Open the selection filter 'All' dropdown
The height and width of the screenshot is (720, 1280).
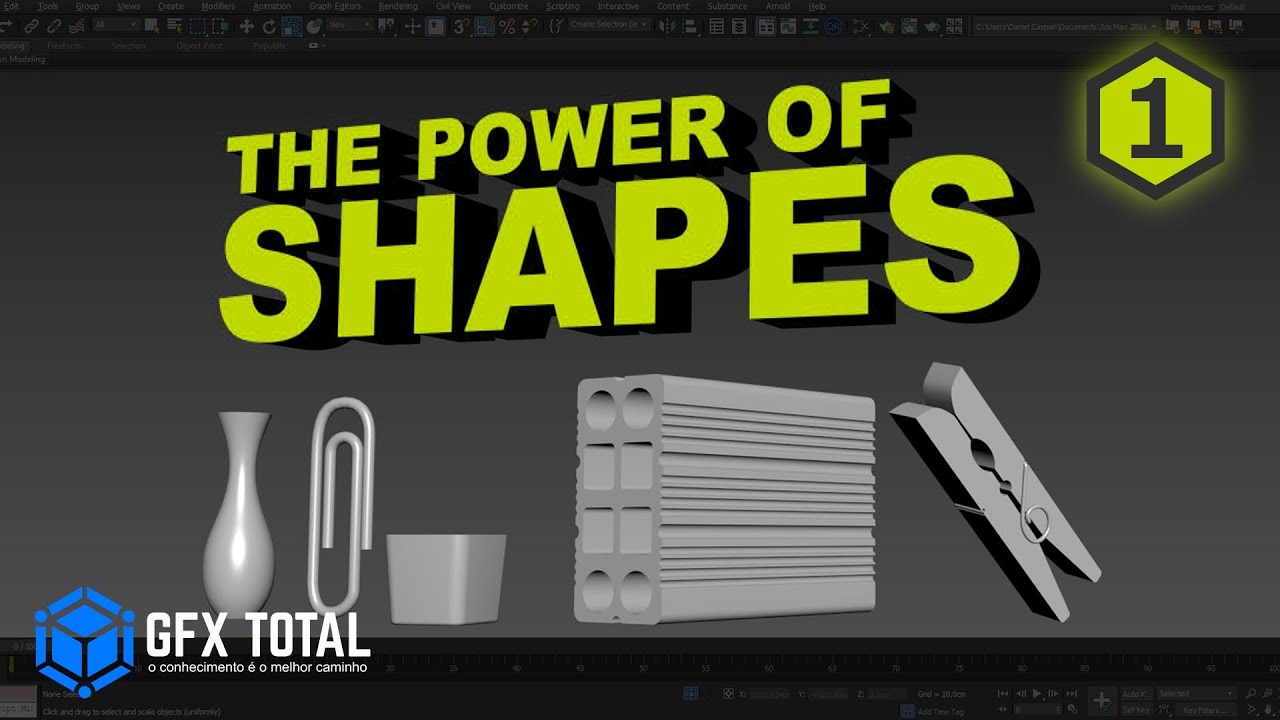click(116, 25)
